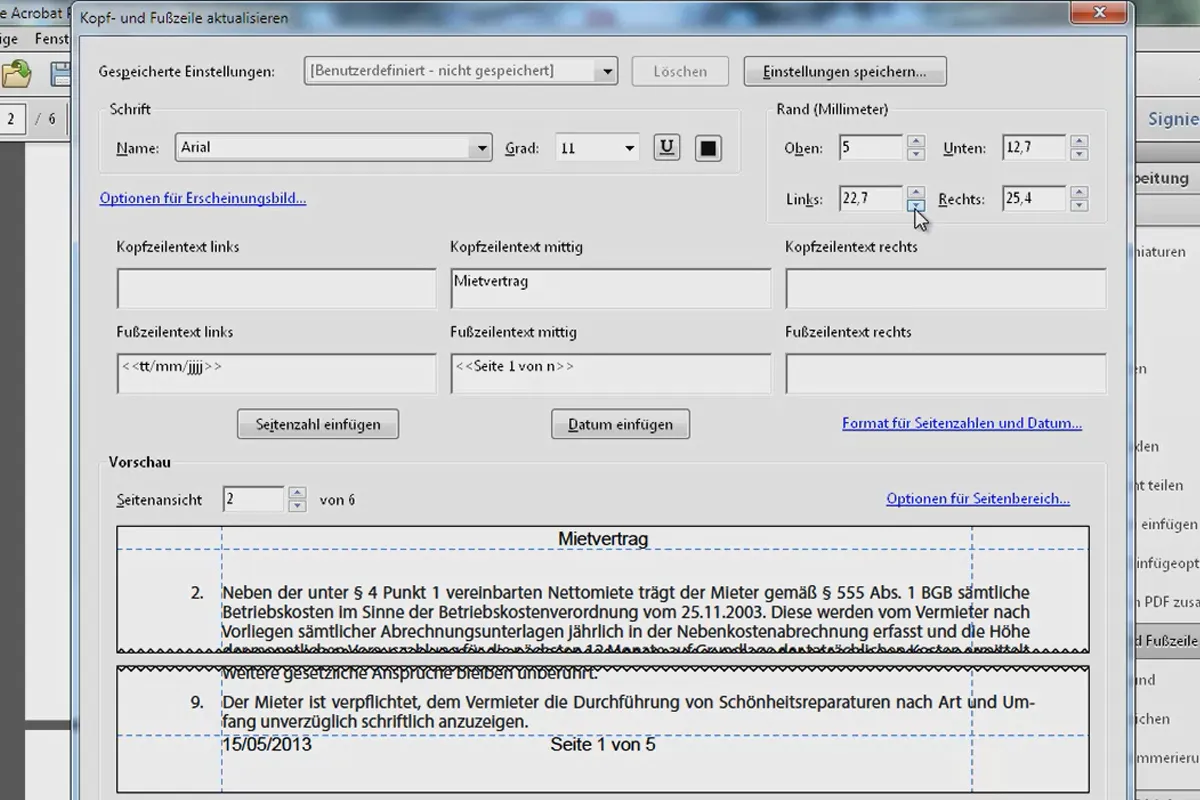Click Einstellungen speichern button
This screenshot has width=1200, height=800.
[845, 71]
